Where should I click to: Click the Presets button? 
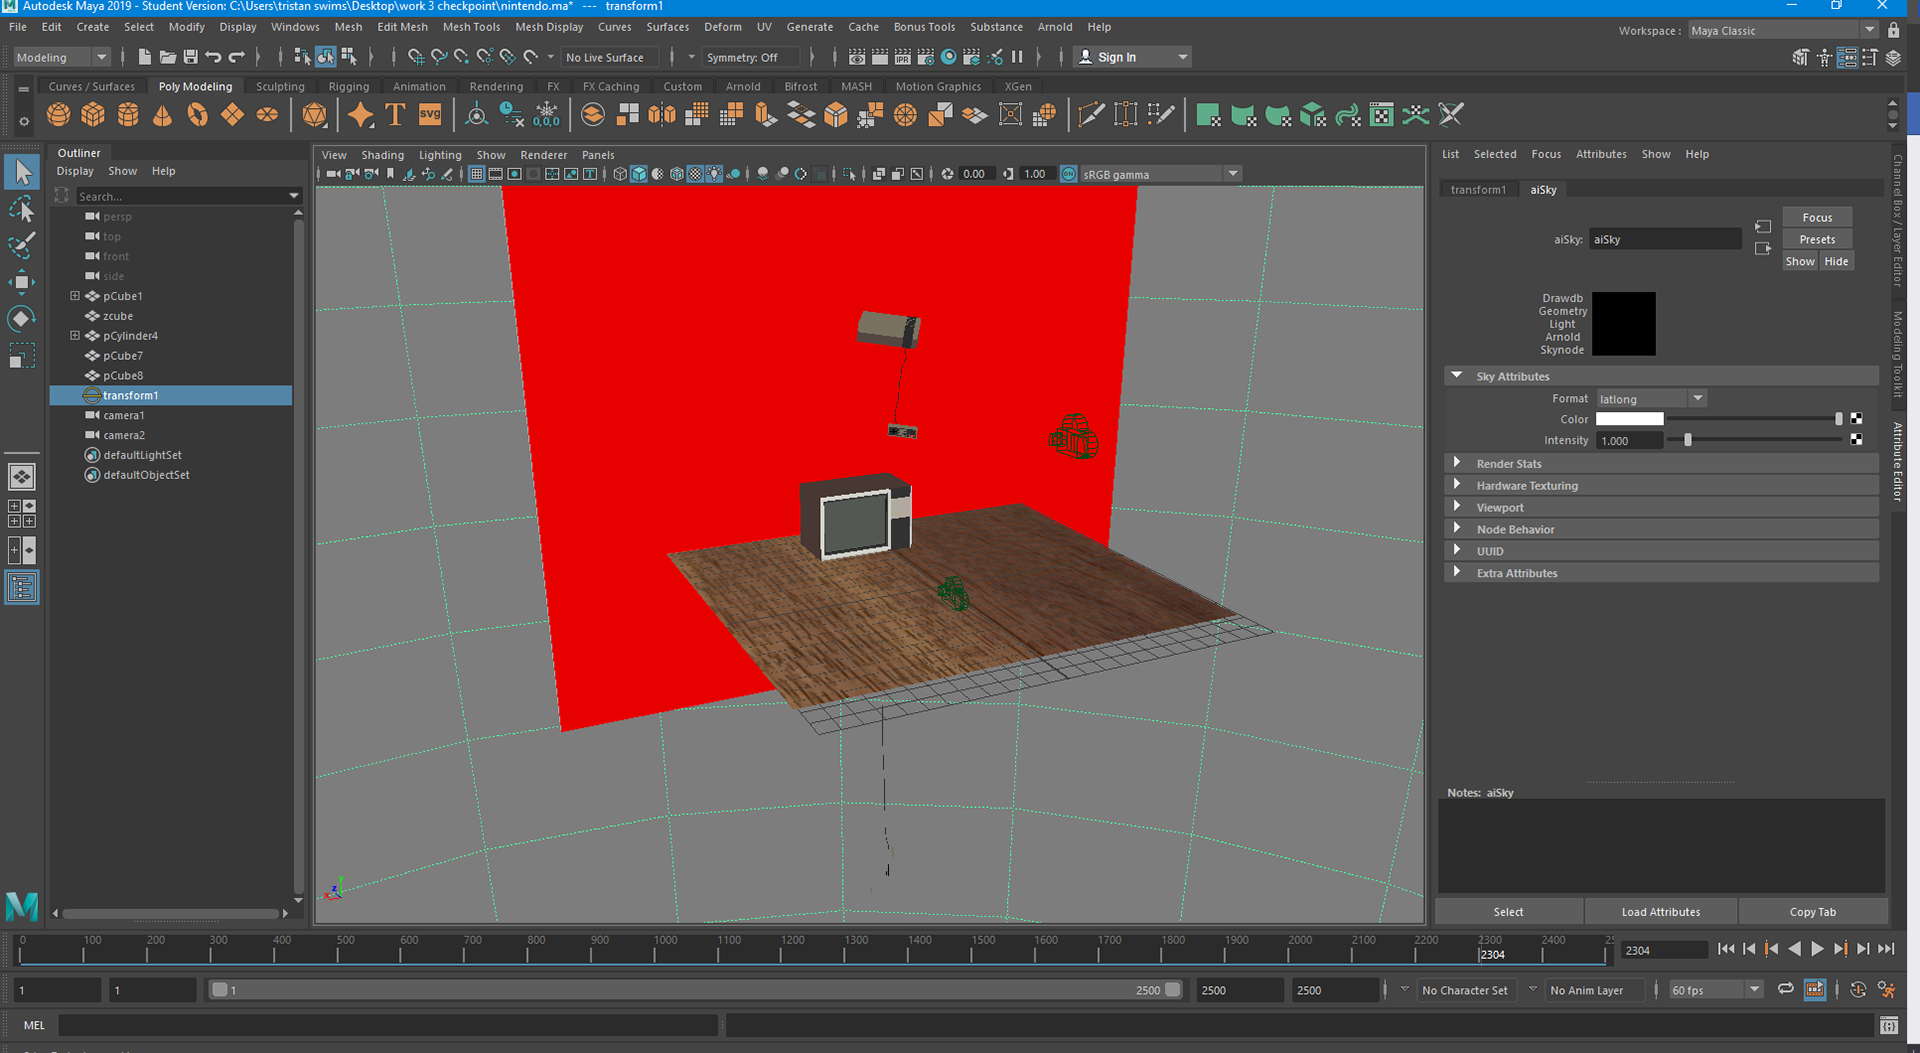point(1816,240)
